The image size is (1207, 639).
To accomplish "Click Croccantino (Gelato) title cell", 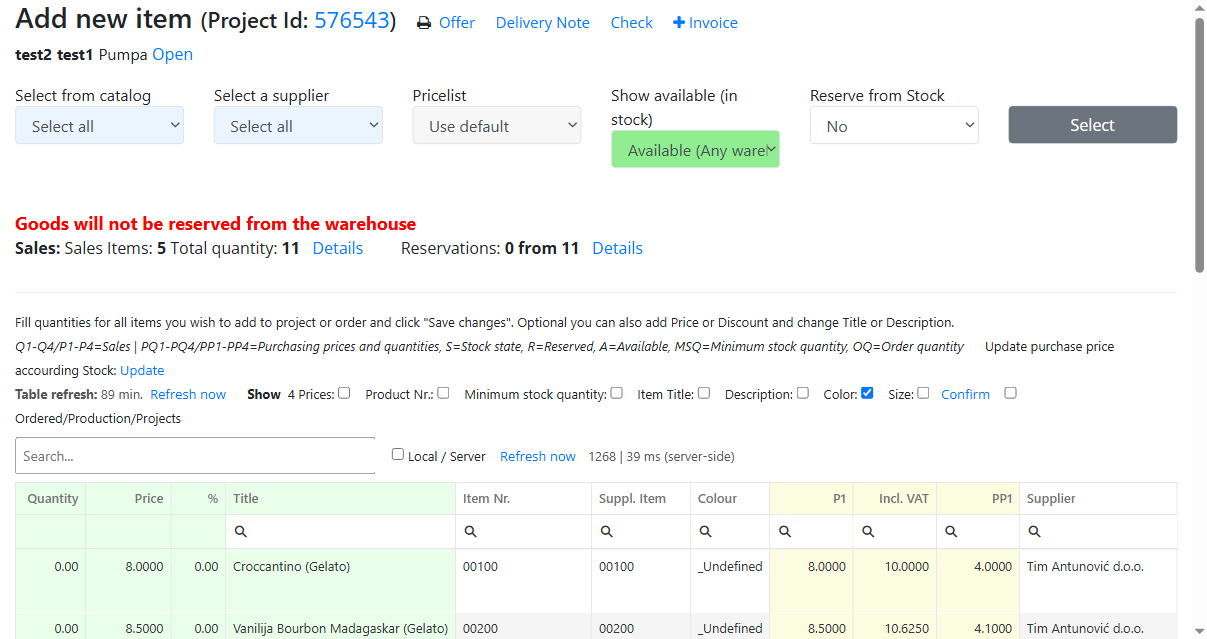I will [341, 580].
